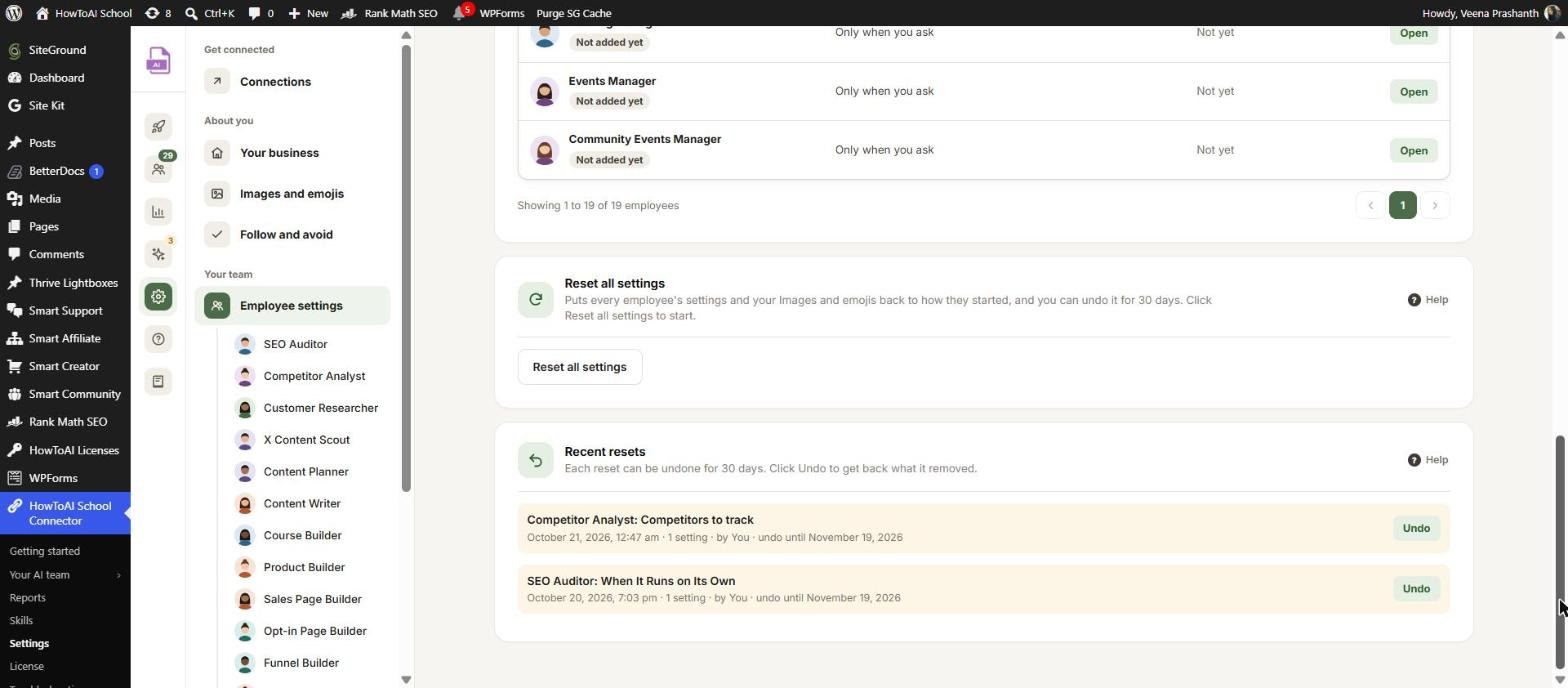Image resolution: width=1568 pixels, height=688 pixels.
Task: Open the HowToAI School site link
Action: coord(83,13)
